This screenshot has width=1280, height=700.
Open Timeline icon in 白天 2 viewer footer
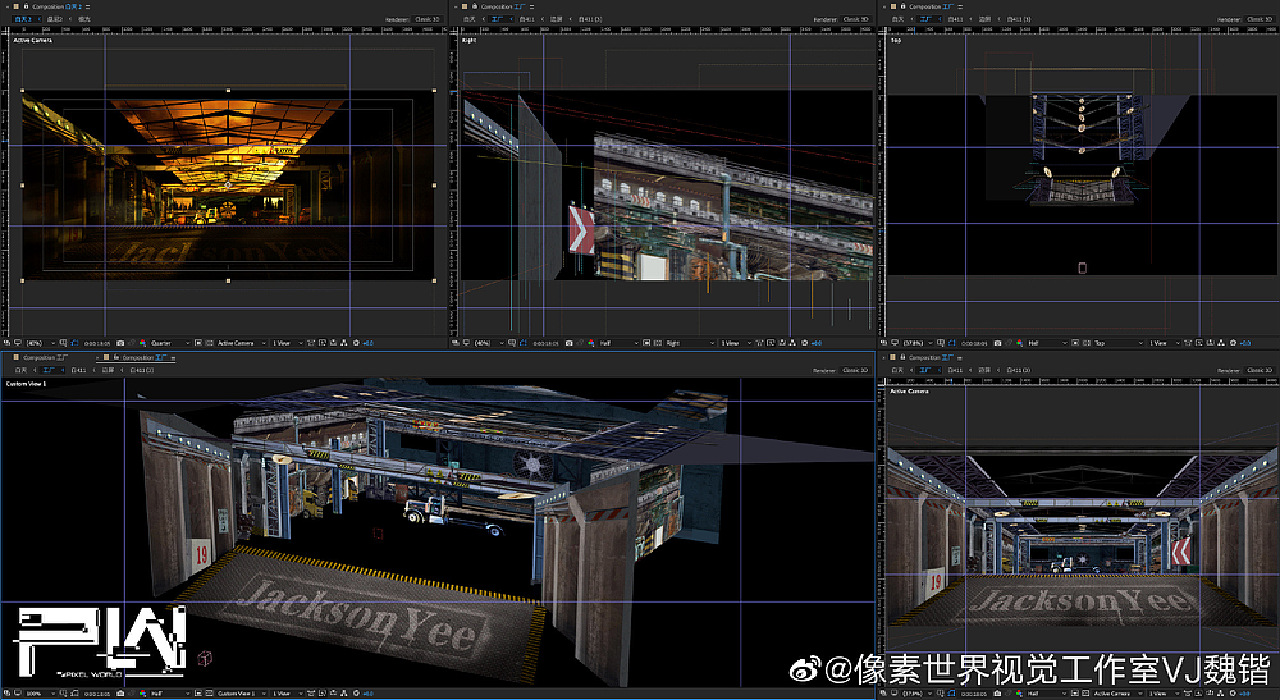click(x=333, y=343)
